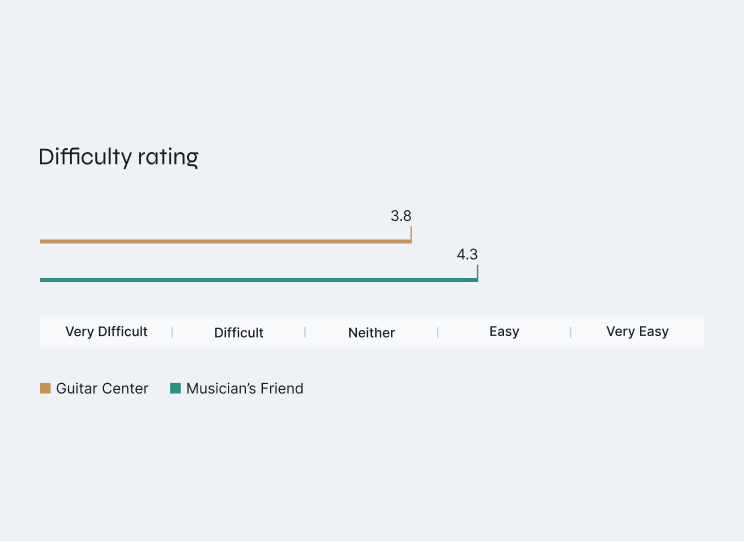
Task: Select the teal Musician's Friend rating bar
Action: click(258, 280)
